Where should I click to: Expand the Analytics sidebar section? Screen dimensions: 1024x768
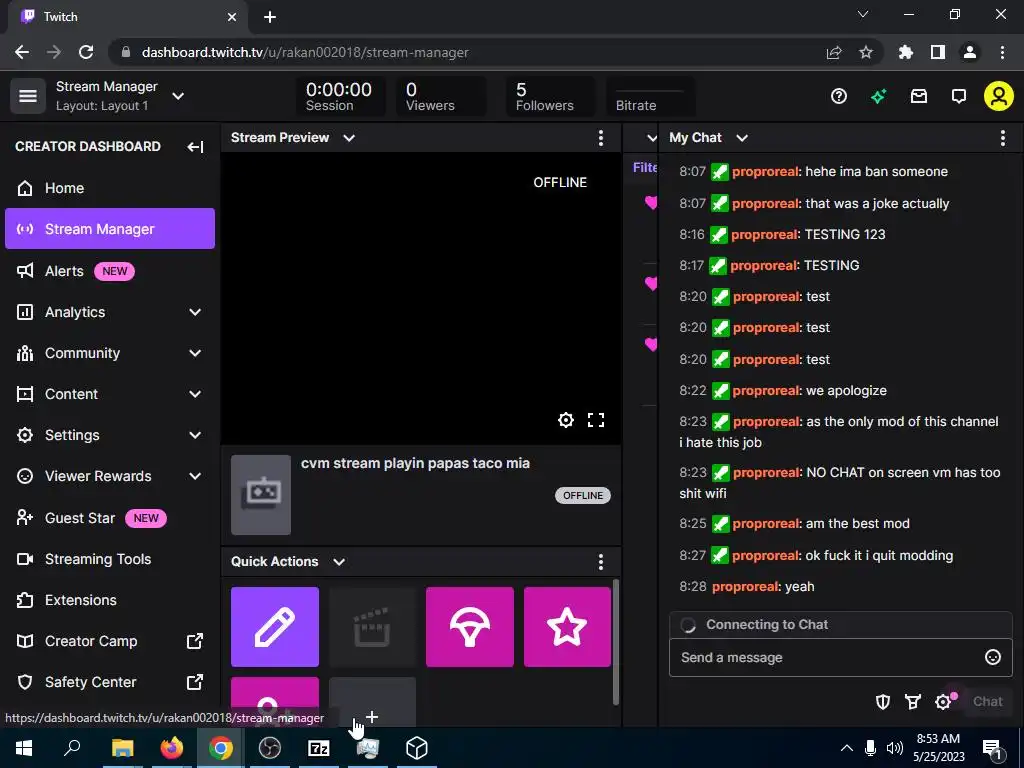(195, 312)
